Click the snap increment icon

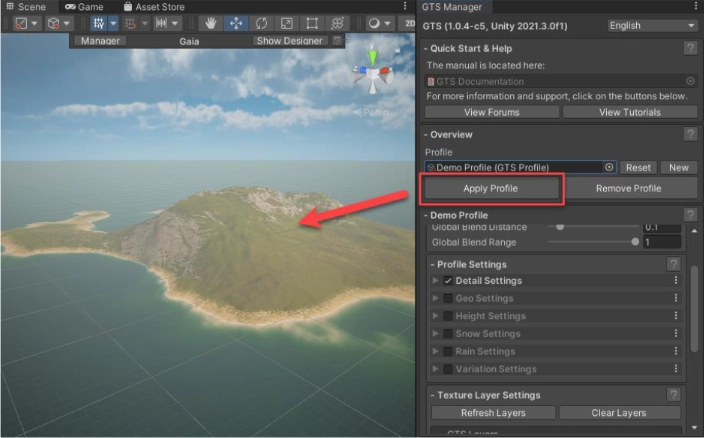click(161, 23)
